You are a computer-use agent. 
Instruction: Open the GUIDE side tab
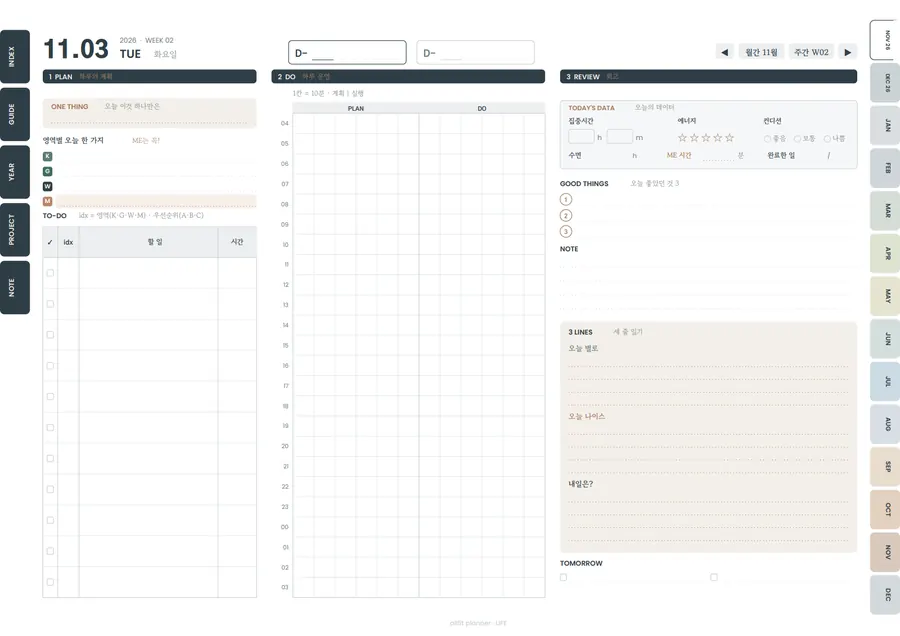click(x=14, y=114)
